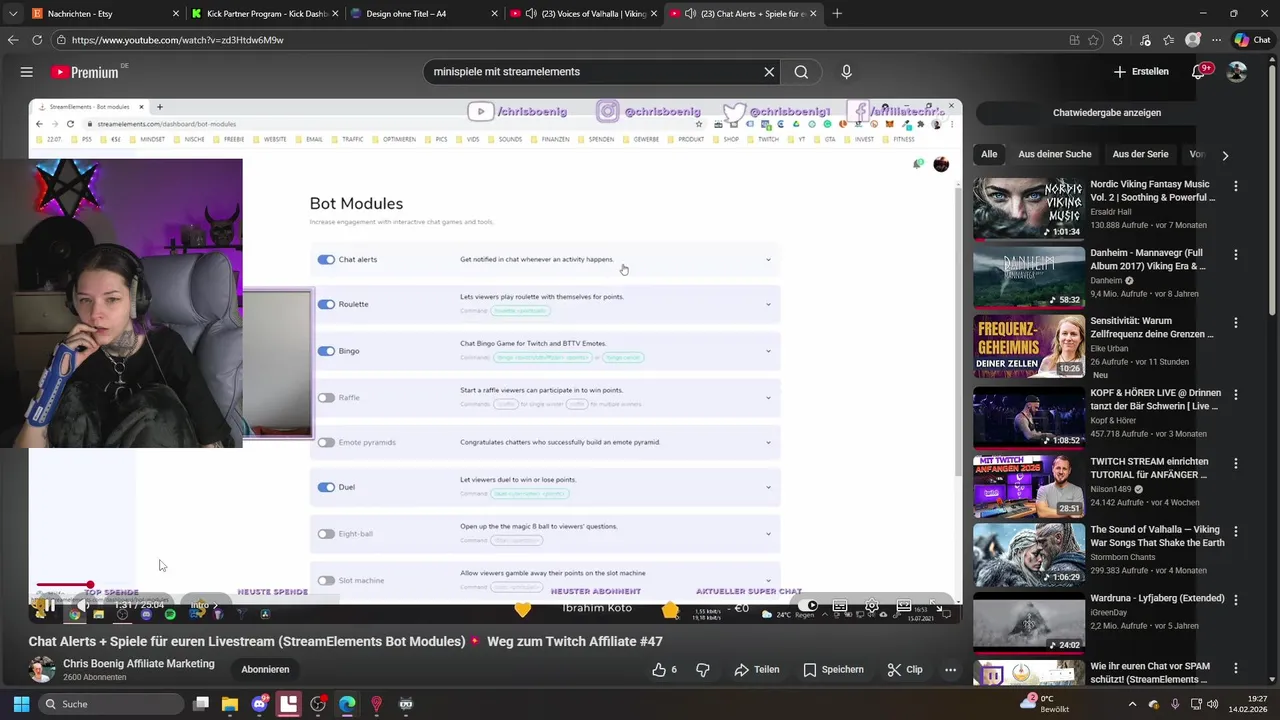Open a new browser tab
The image size is (1280, 720).
[x=837, y=13]
